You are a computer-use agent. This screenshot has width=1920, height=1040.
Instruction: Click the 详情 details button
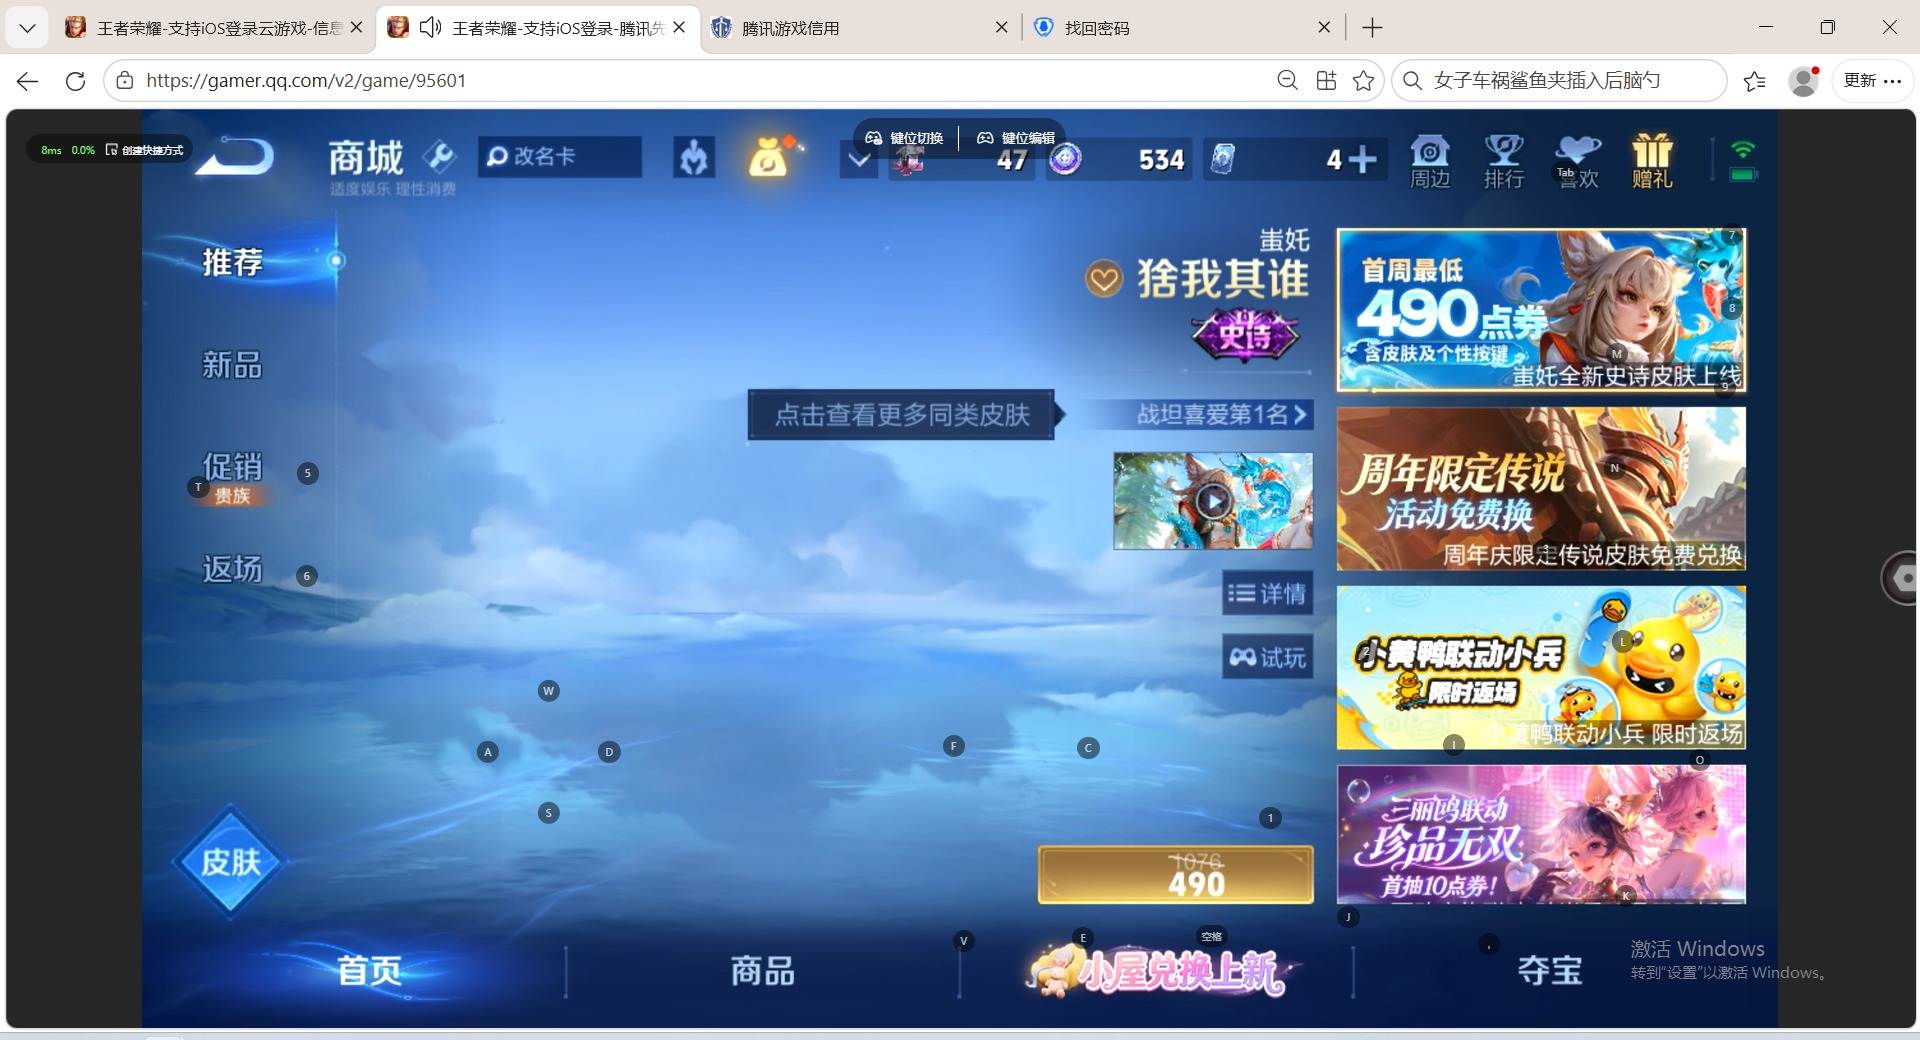1268,594
